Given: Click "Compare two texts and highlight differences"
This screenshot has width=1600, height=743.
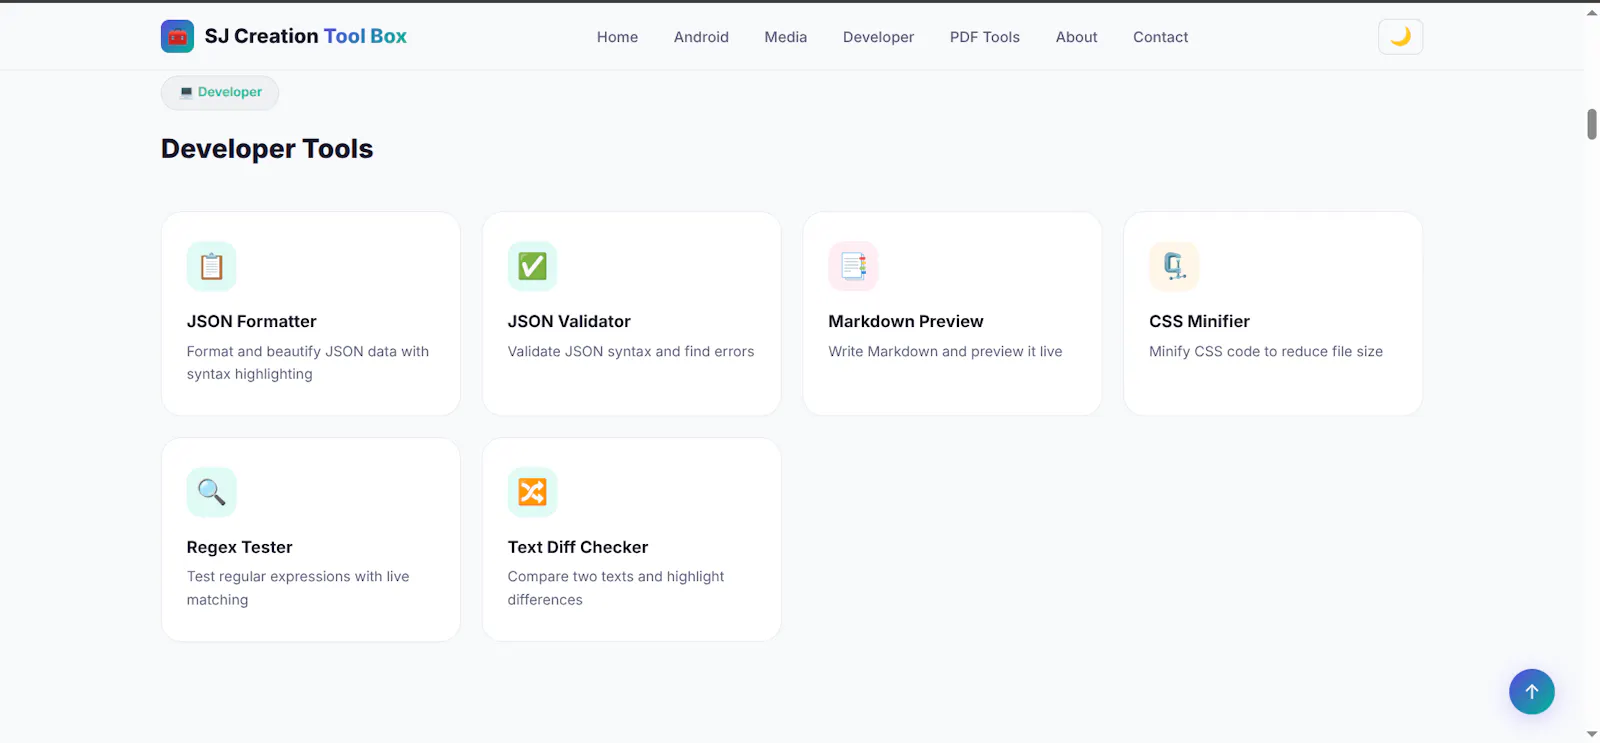Looking at the screenshot, I should pos(616,588).
